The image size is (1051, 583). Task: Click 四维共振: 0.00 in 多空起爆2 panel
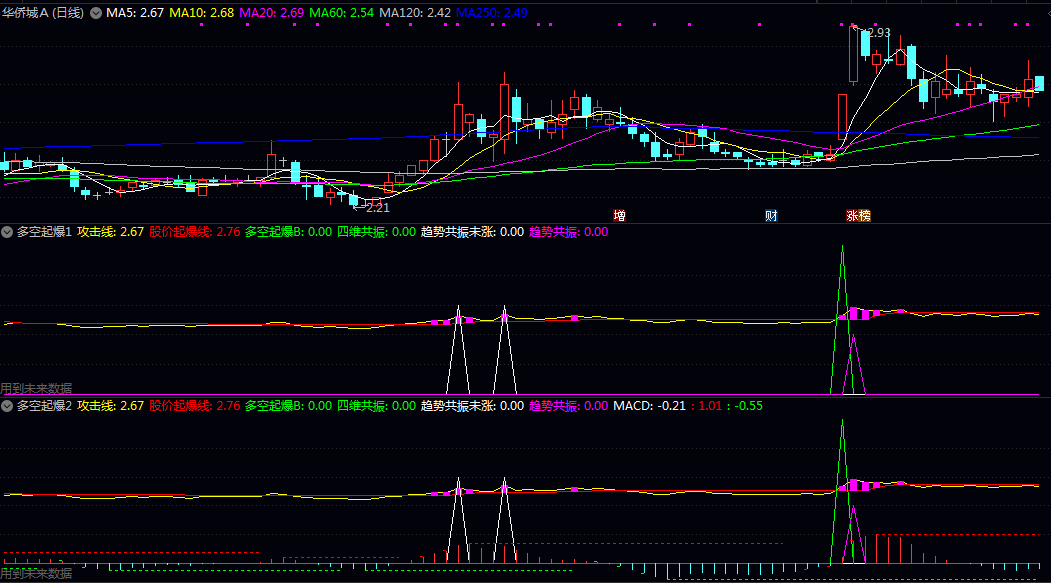376,406
